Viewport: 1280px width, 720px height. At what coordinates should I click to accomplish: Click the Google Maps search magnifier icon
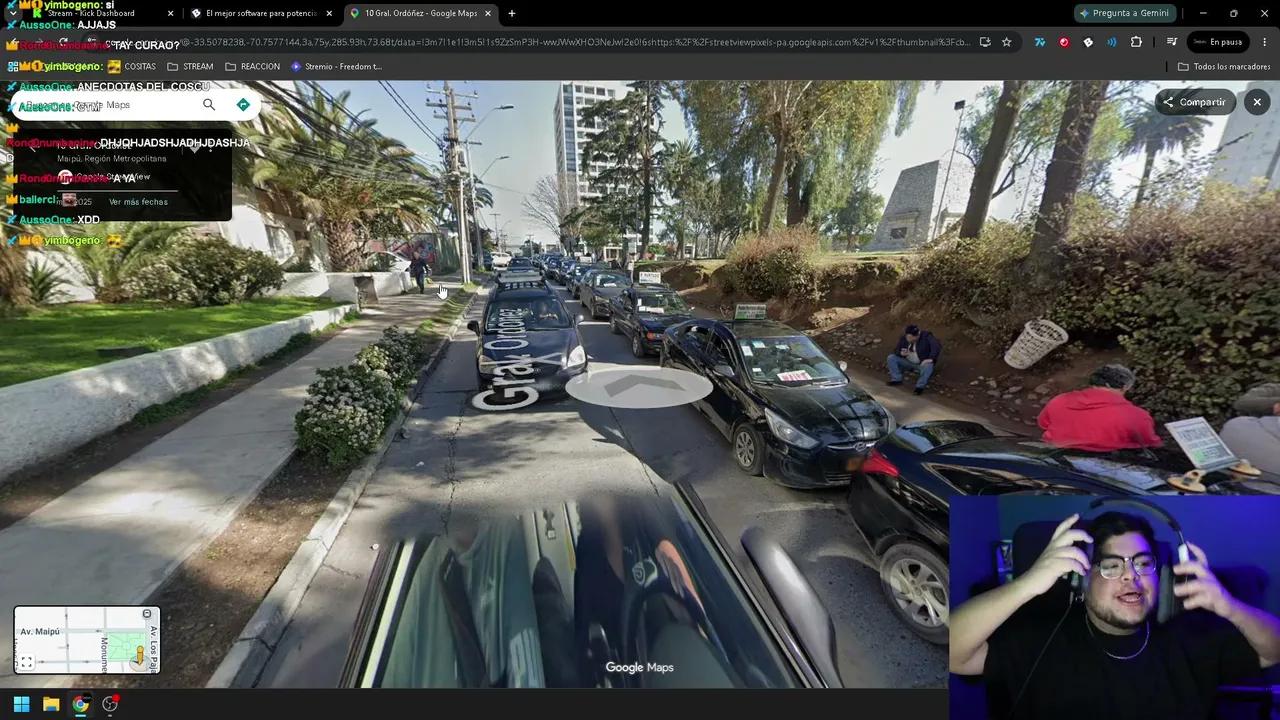coord(209,104)
